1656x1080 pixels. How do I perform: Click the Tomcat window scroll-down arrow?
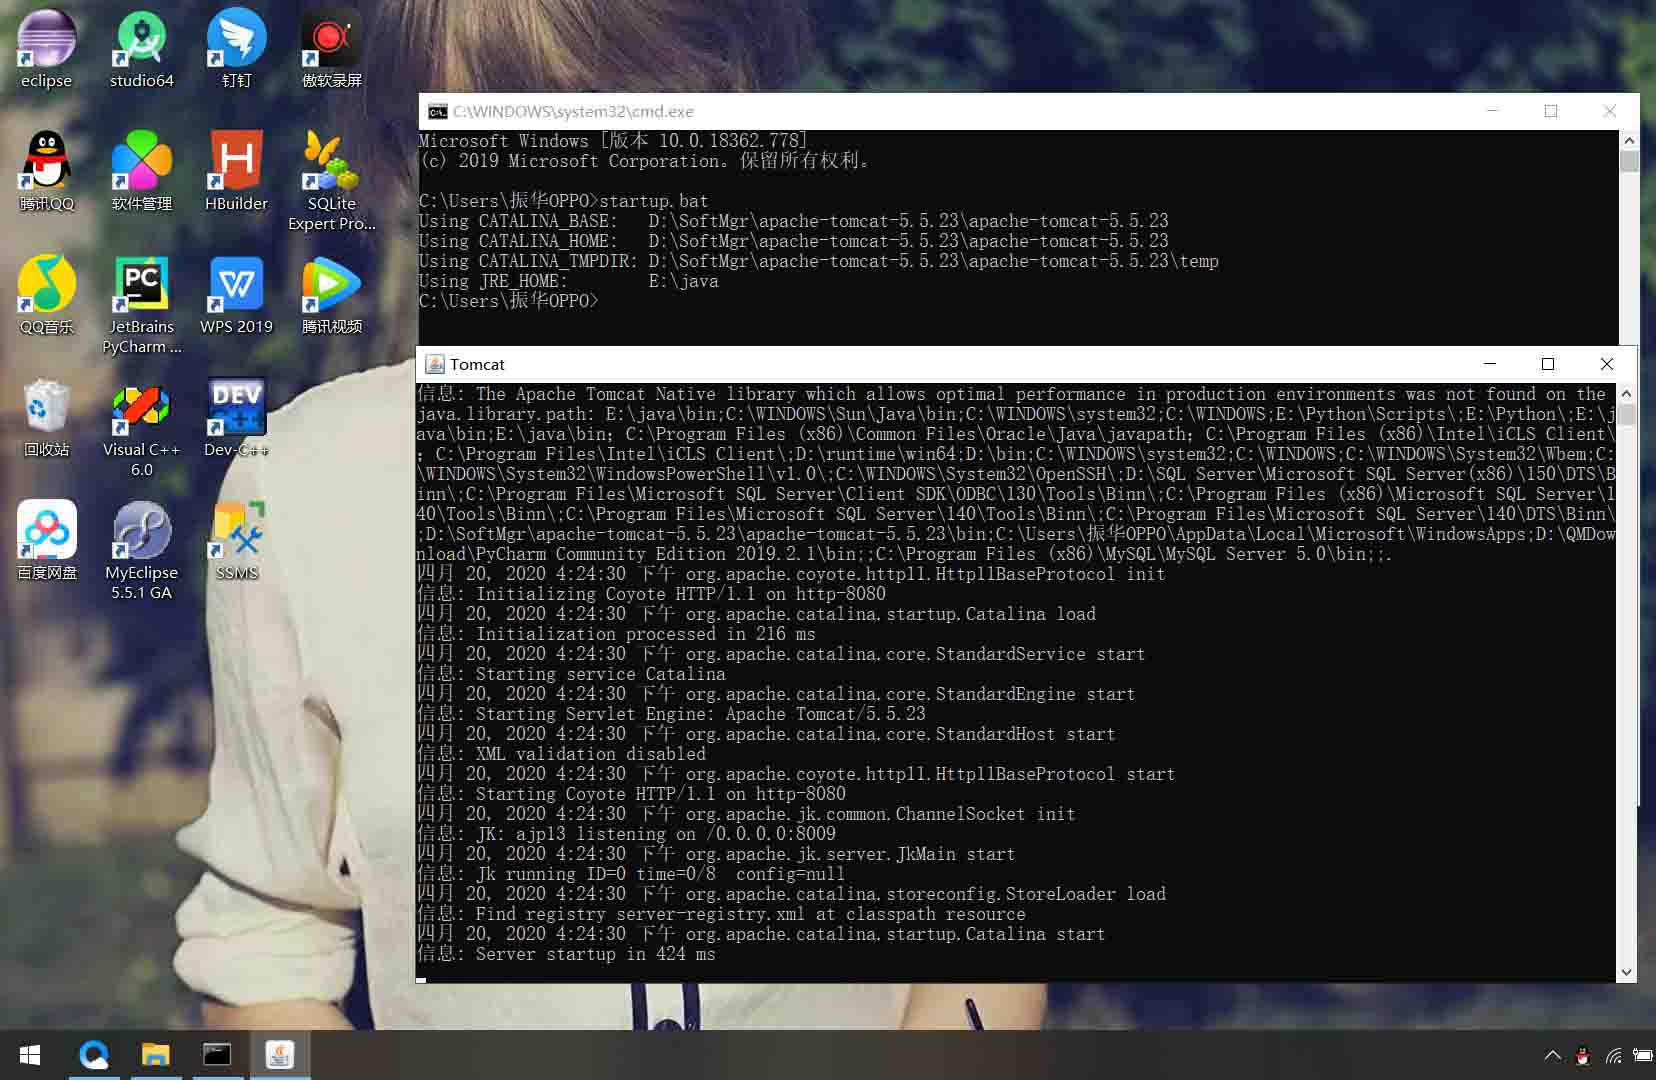1626,971
